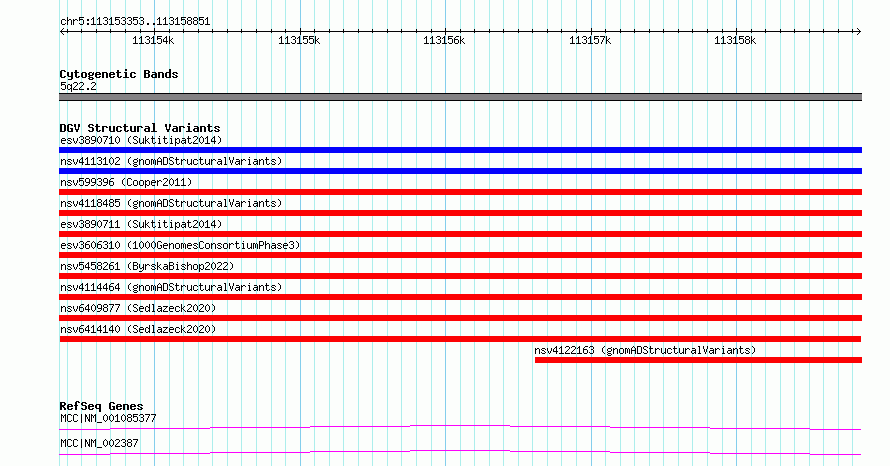The image size is (890, 466).
Task: Click the 5q22.2 cytogenetic band label
Action: coord(78,86)
